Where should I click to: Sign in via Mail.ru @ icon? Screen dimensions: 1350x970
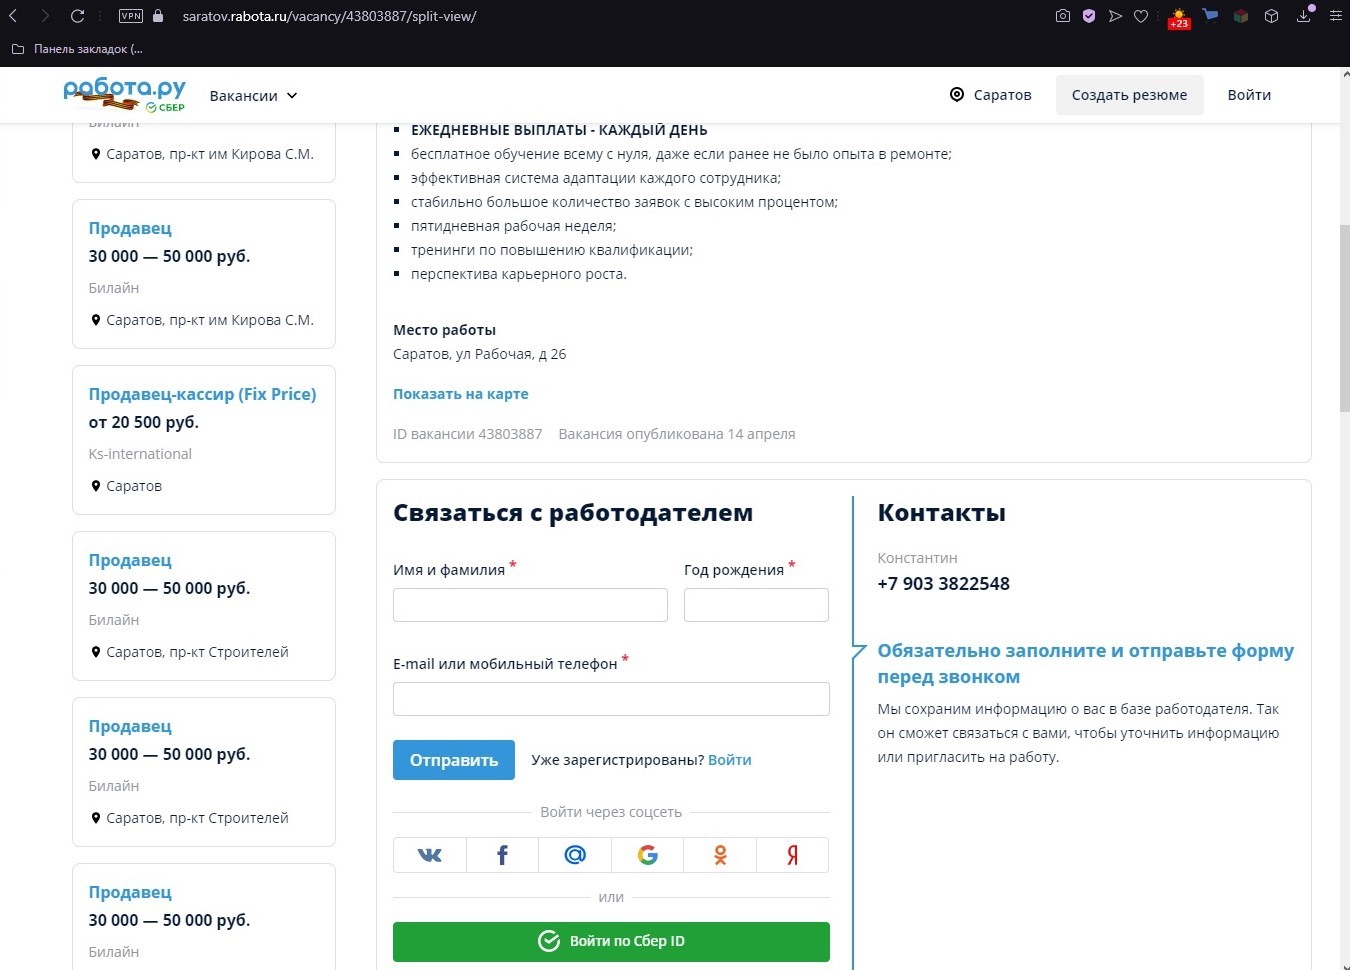click(x=575, y=855)
